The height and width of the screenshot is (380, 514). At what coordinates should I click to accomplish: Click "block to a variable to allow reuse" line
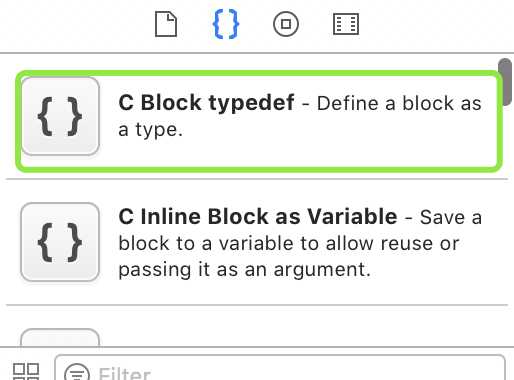tap(289, 243)
